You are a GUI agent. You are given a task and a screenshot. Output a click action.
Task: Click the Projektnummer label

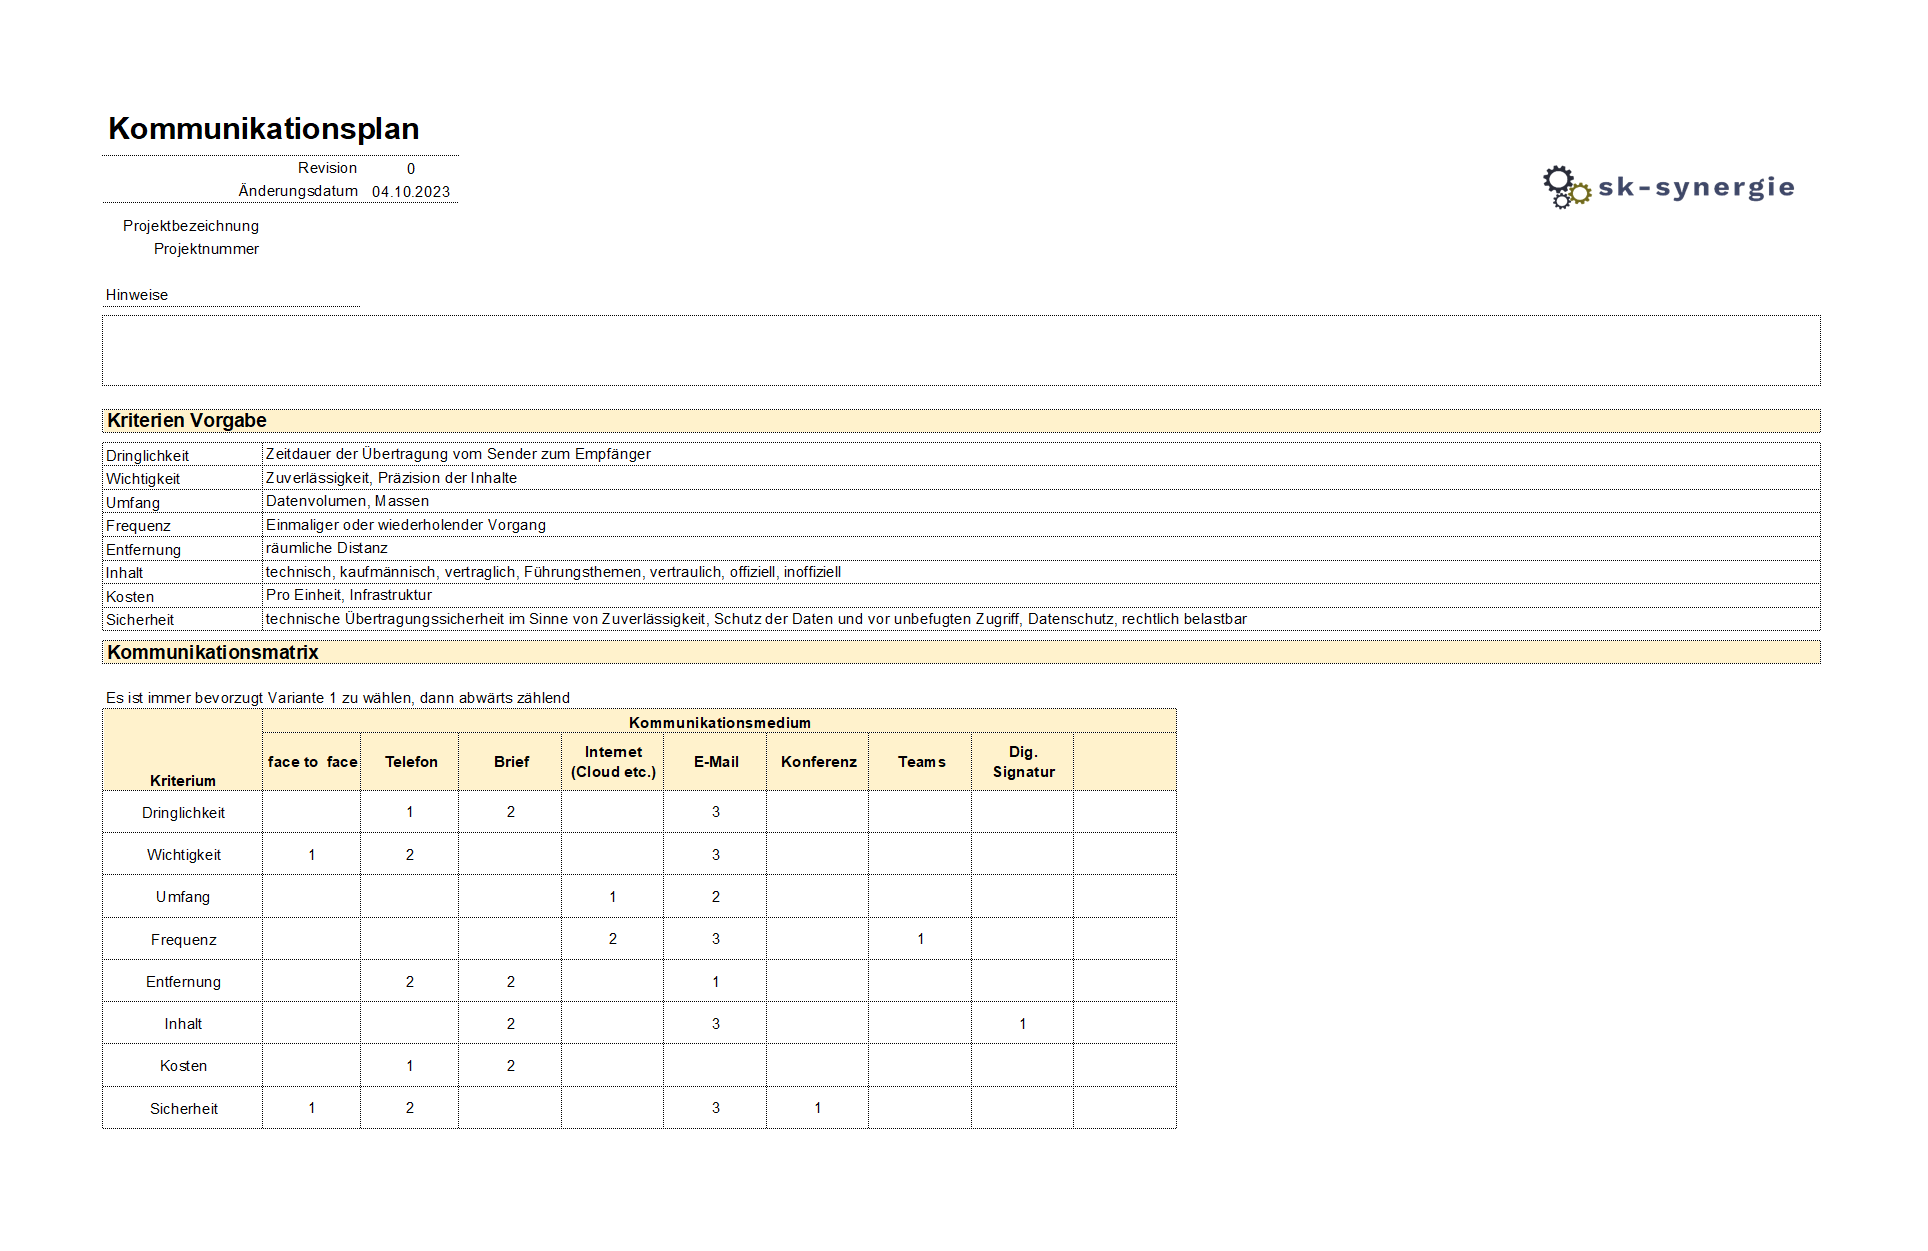[x=206, y=249]
